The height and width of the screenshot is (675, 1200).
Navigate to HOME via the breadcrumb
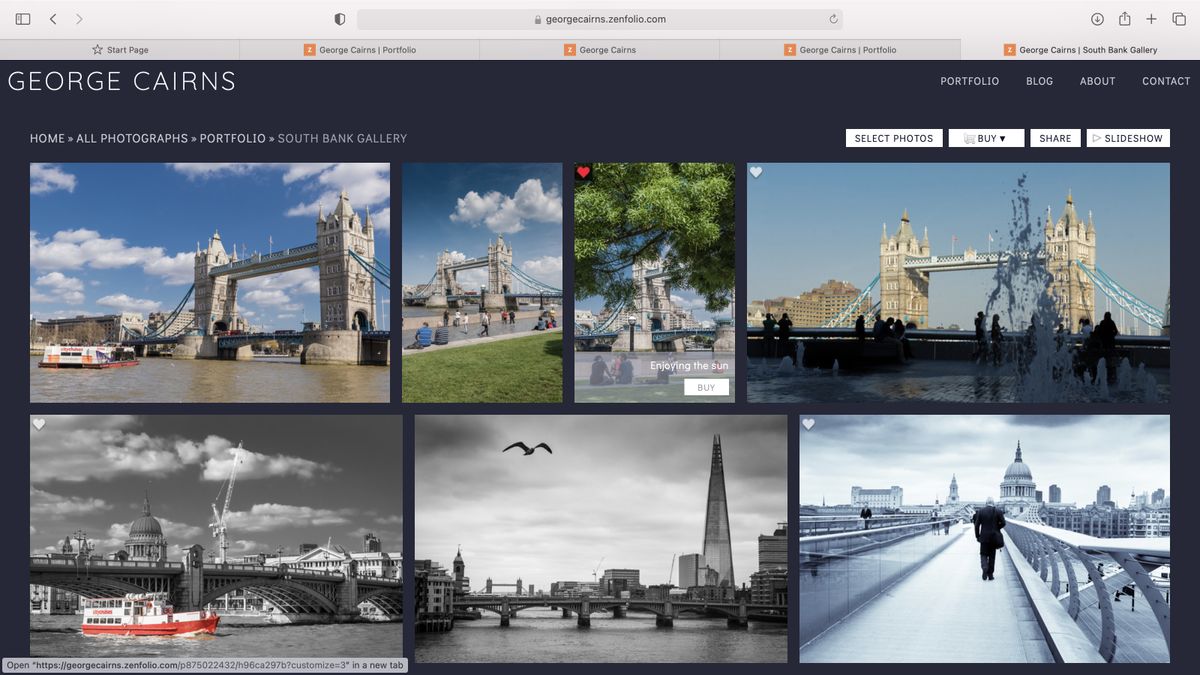[47, 138]
